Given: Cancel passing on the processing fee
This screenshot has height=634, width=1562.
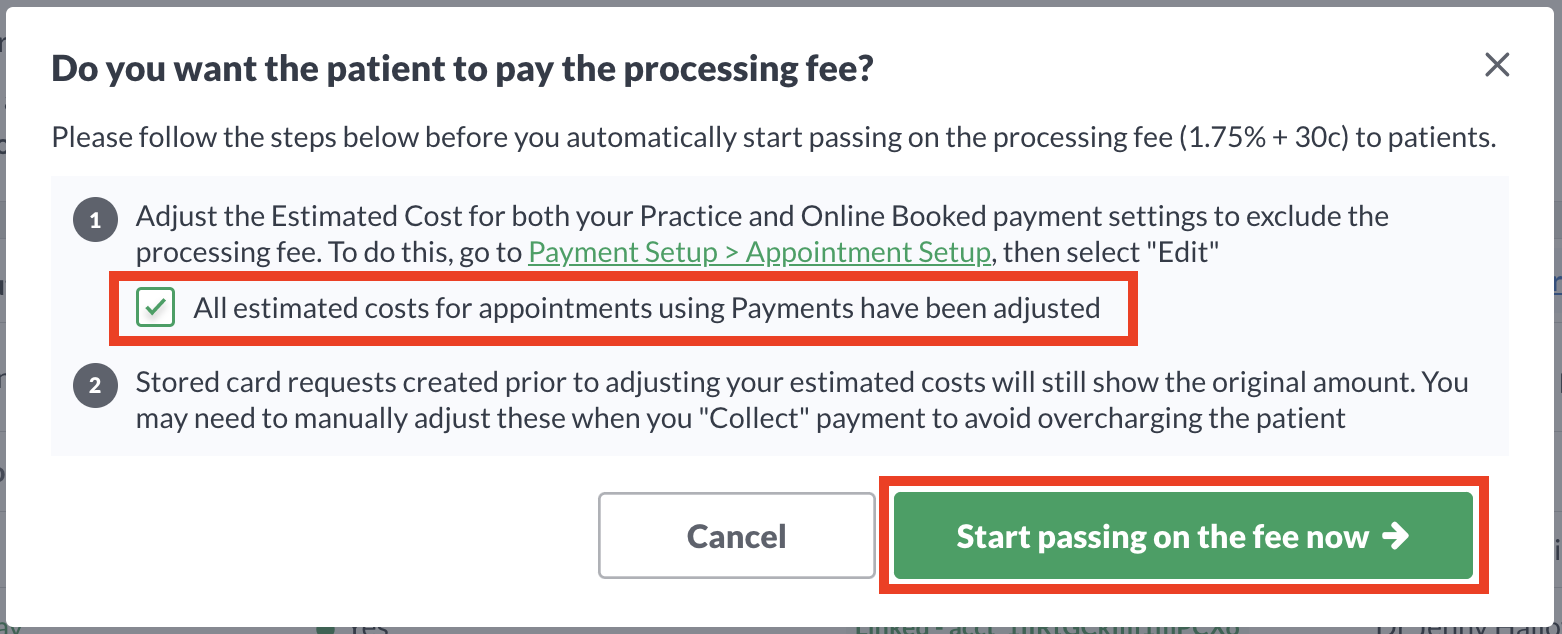Looking at the screenshot, I should click(737, 536).
